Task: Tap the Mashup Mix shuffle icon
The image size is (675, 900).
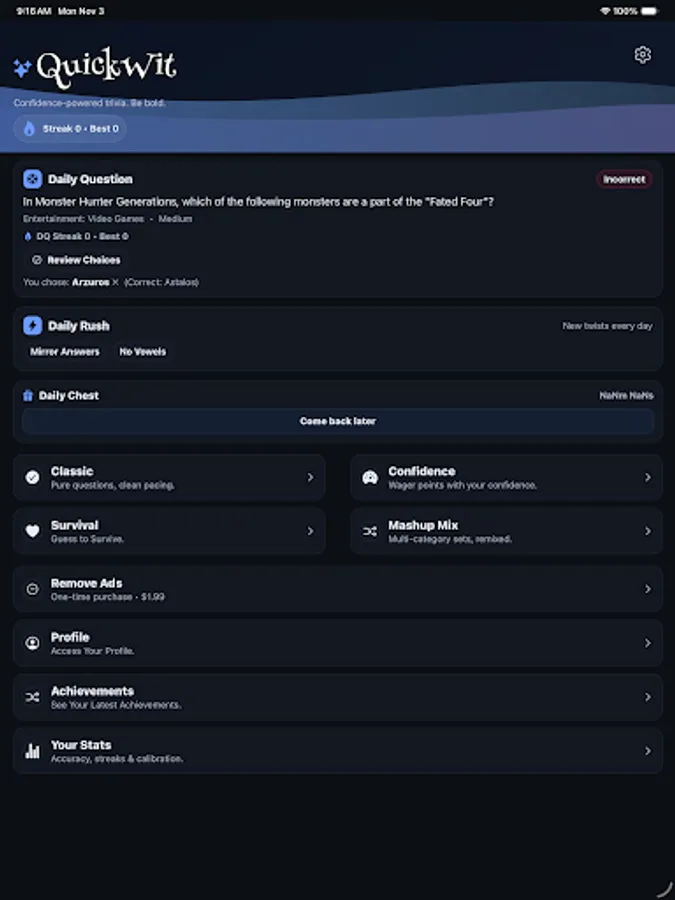Action: pos(370,532)
